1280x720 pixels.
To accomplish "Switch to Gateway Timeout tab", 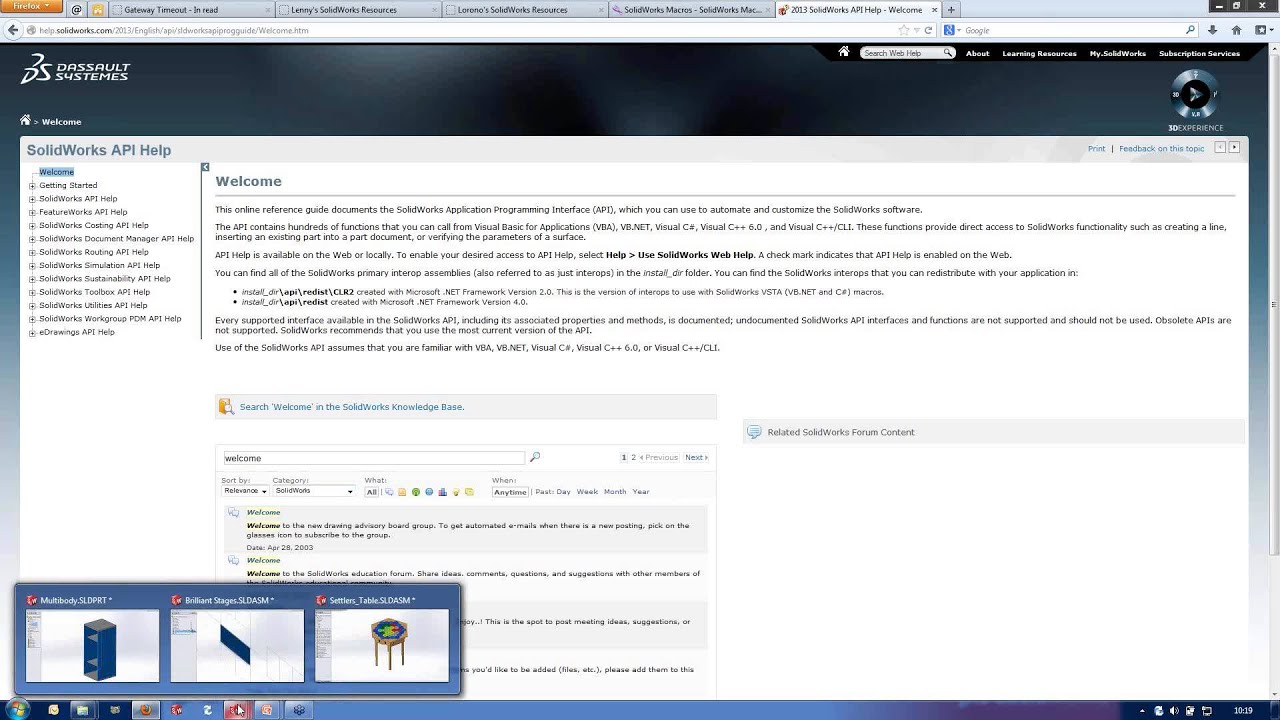I will [190, 10].
